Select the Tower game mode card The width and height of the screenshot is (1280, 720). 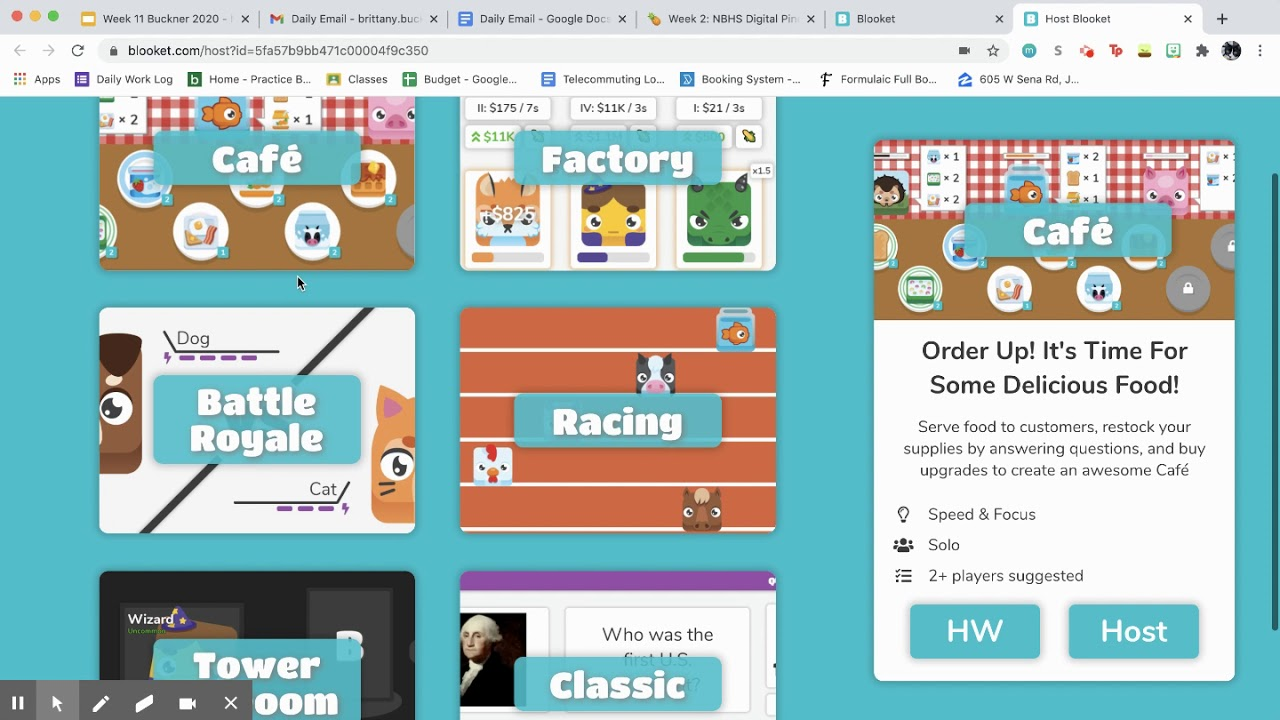(x=257, y=645)
